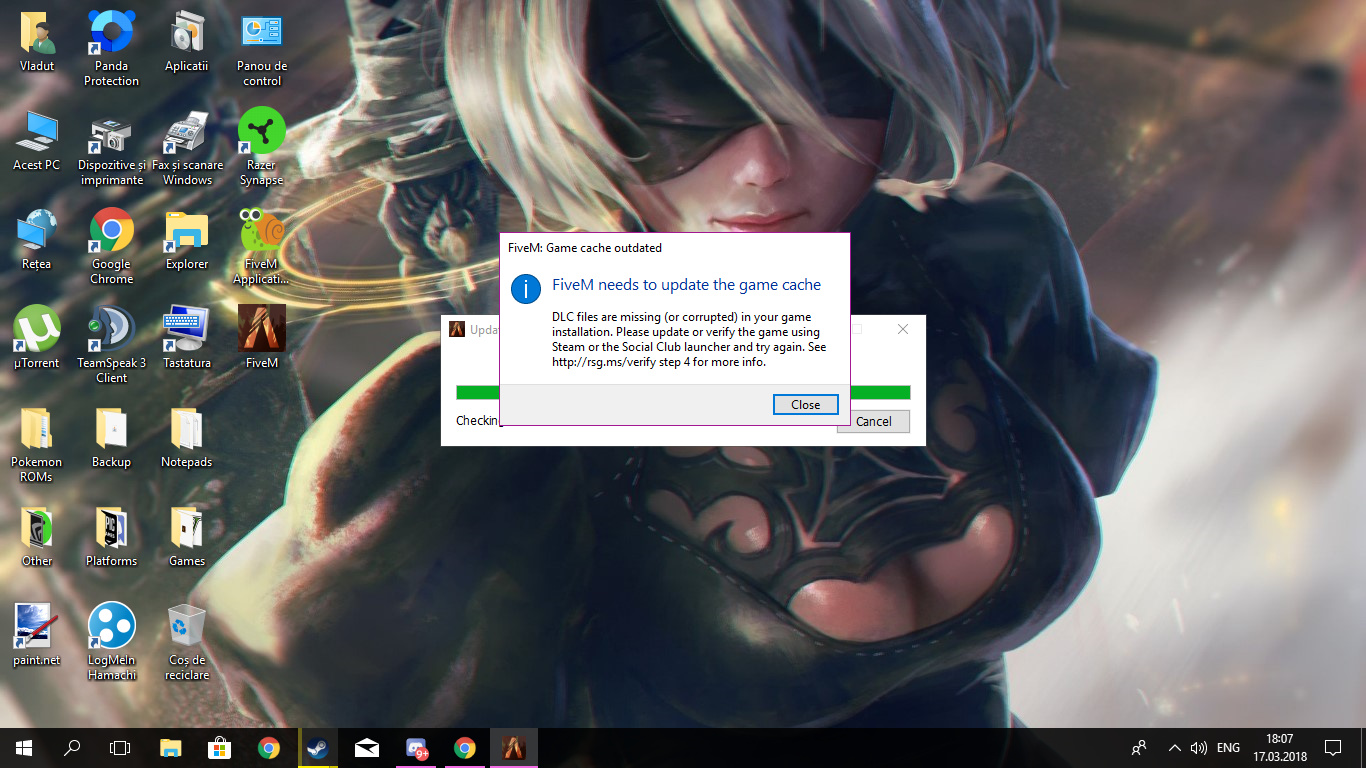Launch LogMeIn Hamachi shortcut

tap(111, 642)
